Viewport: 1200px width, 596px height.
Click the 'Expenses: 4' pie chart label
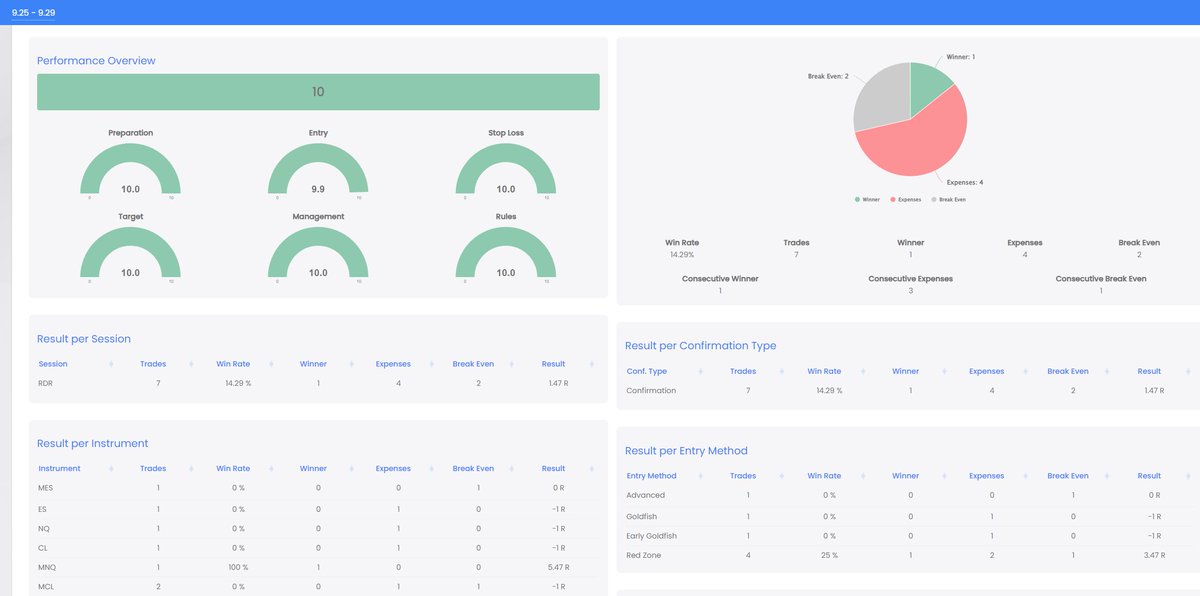966,182
